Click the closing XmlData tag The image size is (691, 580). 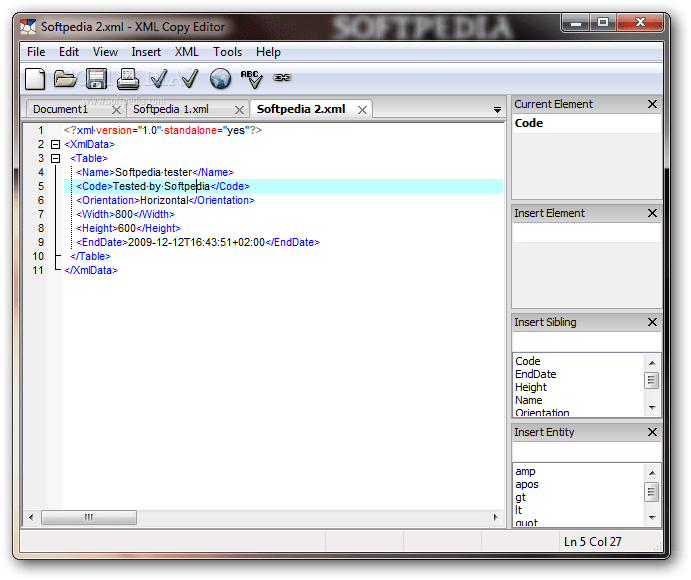pos(91,271)
